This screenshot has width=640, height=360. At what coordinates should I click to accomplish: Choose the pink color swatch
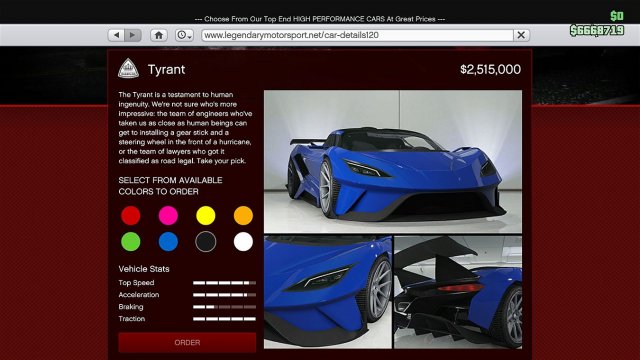168,216
